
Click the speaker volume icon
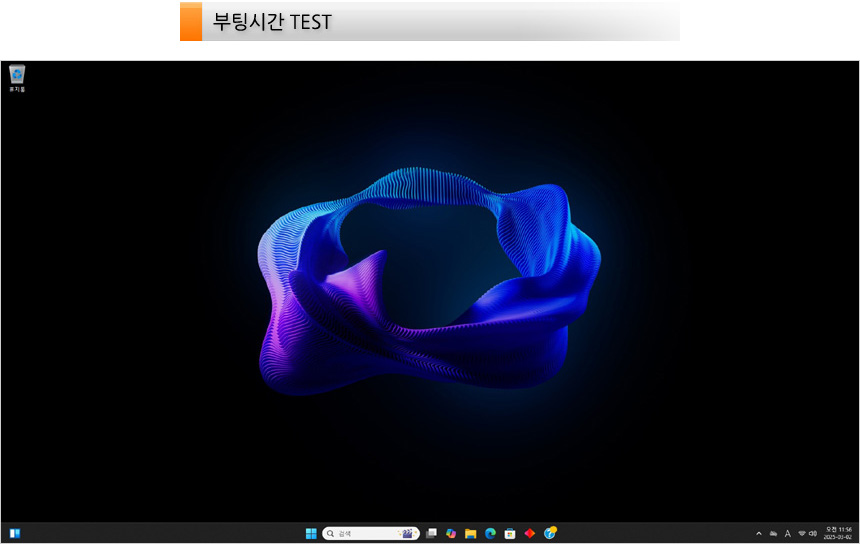click(x=813, y=534)
